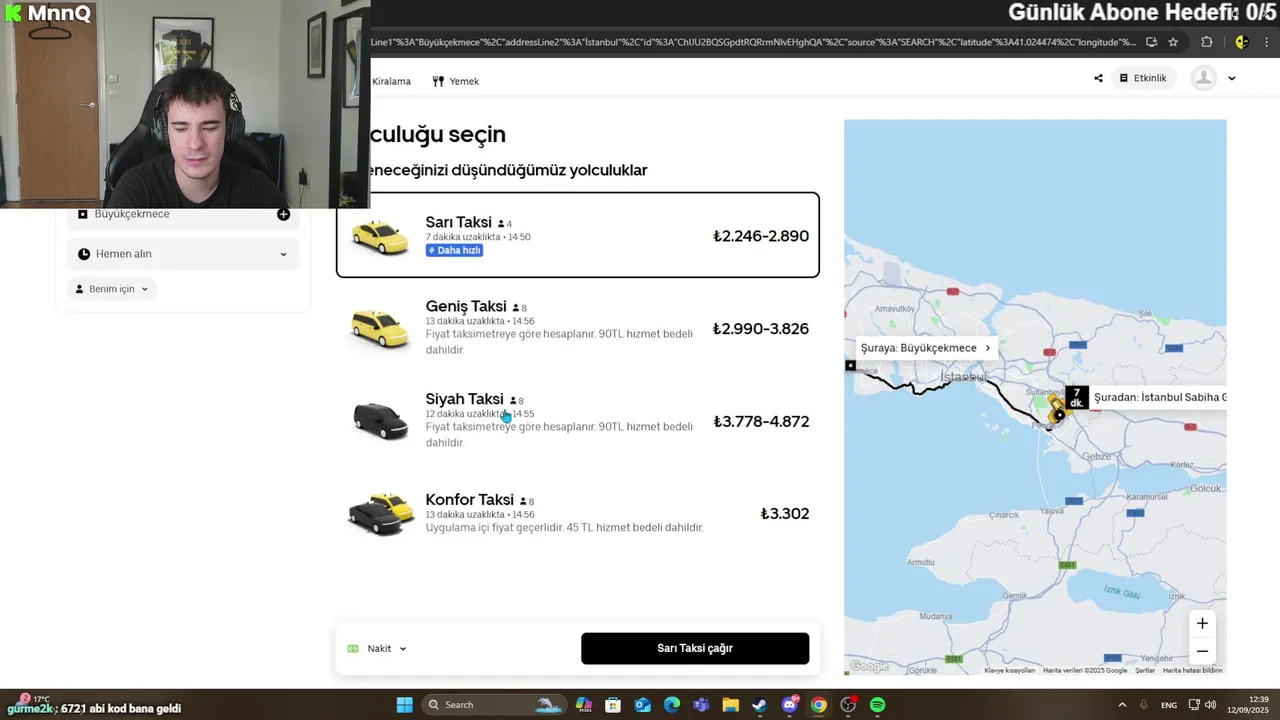This screenshot has height=720, width=1280.
Task: Click the Daha hızlı badge
Action: point(454,250)
